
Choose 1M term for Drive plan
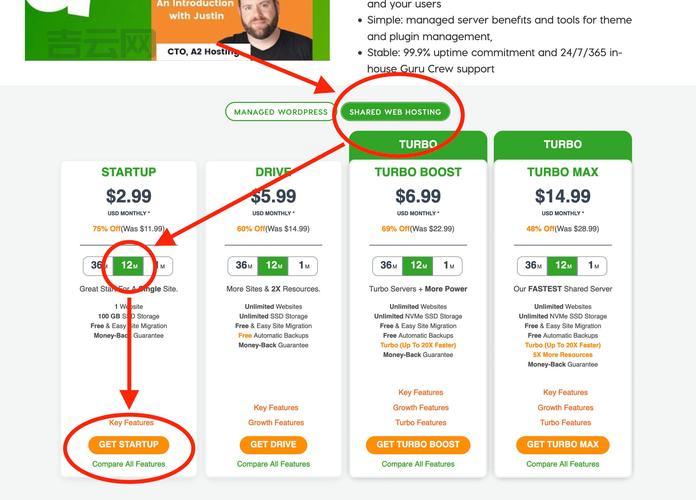(303, 266)
